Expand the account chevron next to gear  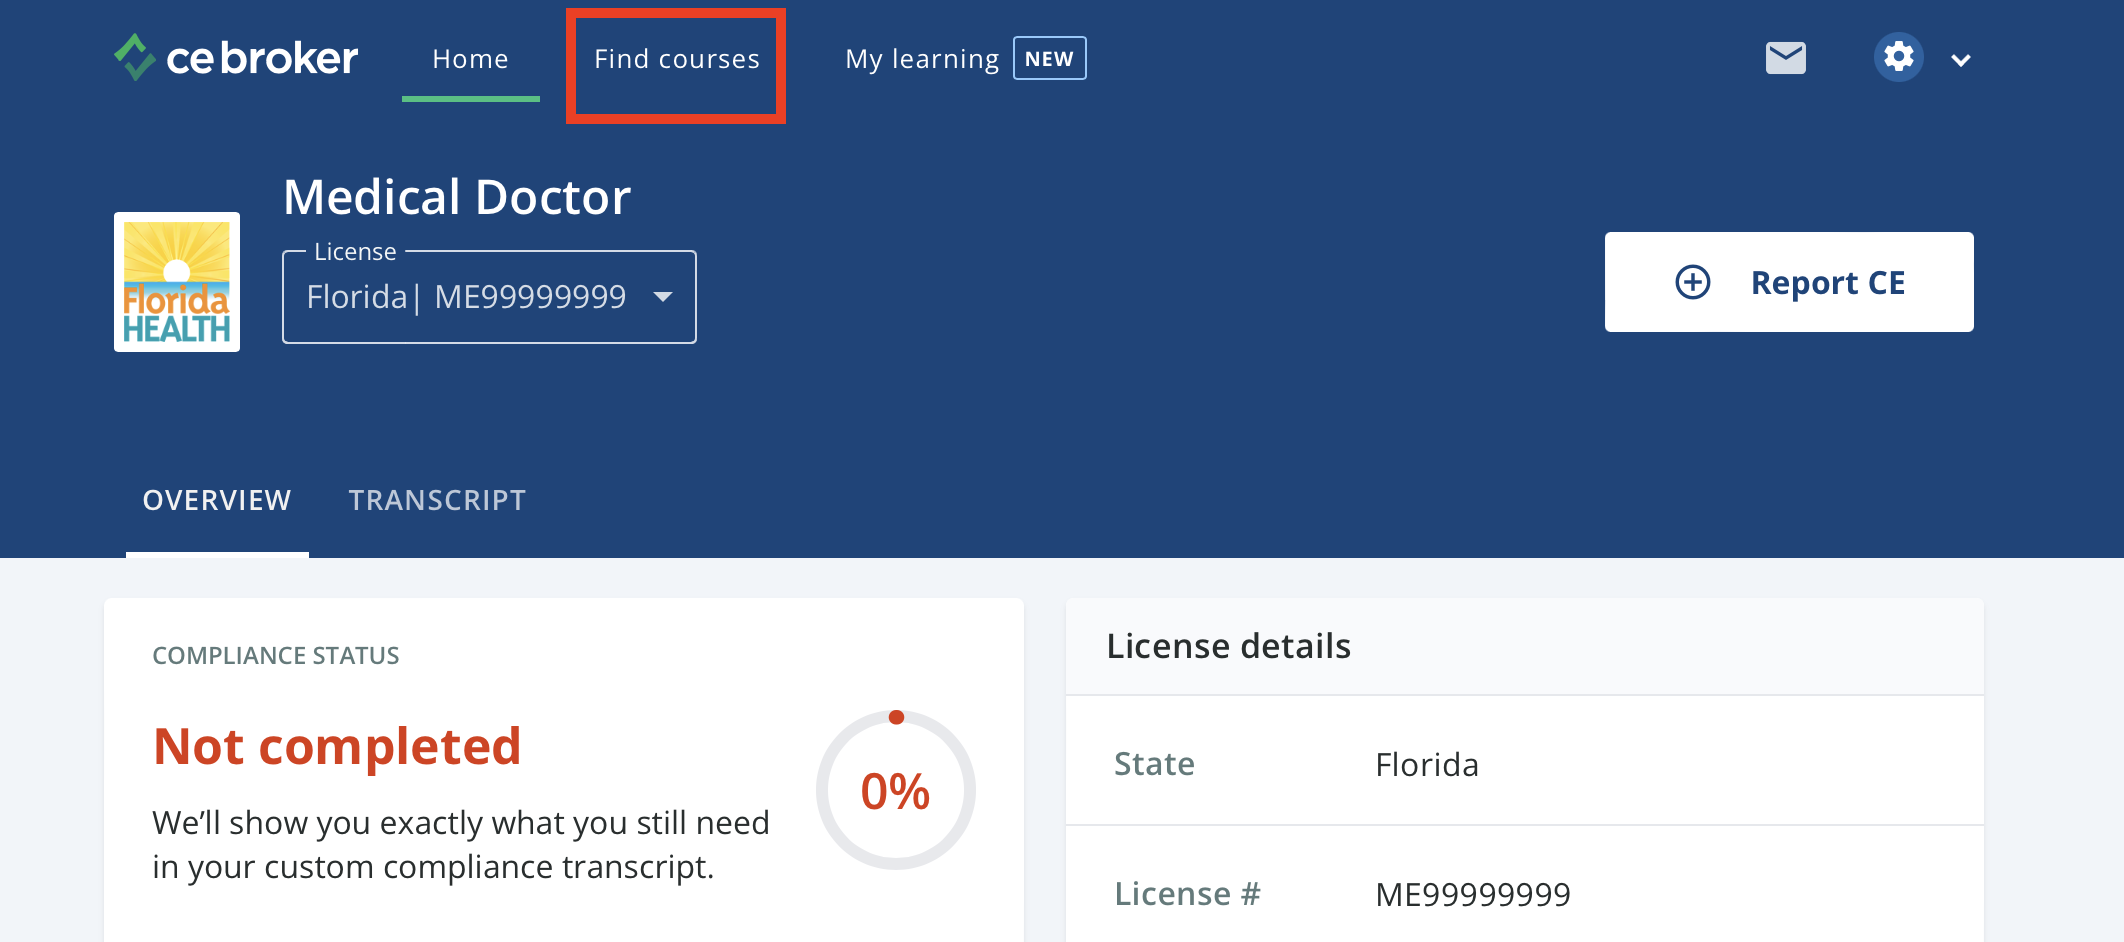pos(1961,60)
